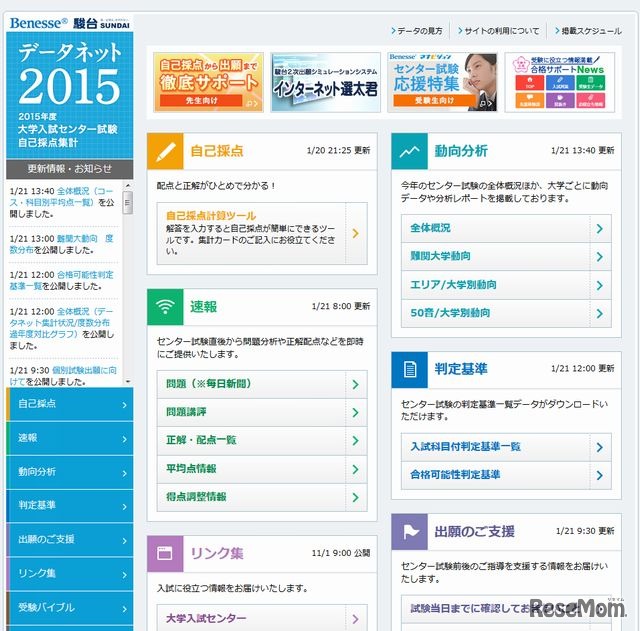
Task: Click the 動向分析 section heading
Action: 461,151
